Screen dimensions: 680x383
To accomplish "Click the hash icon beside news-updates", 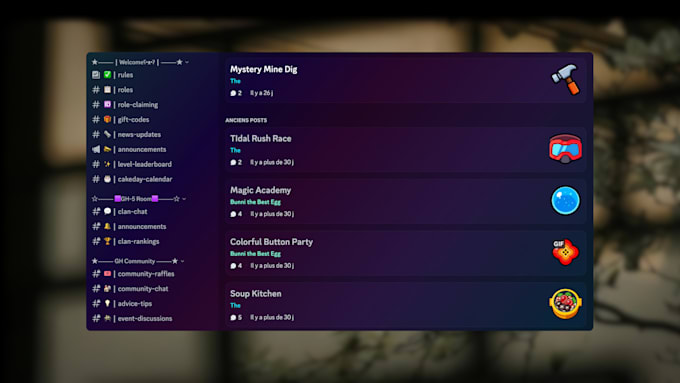I will coord(96,134).
